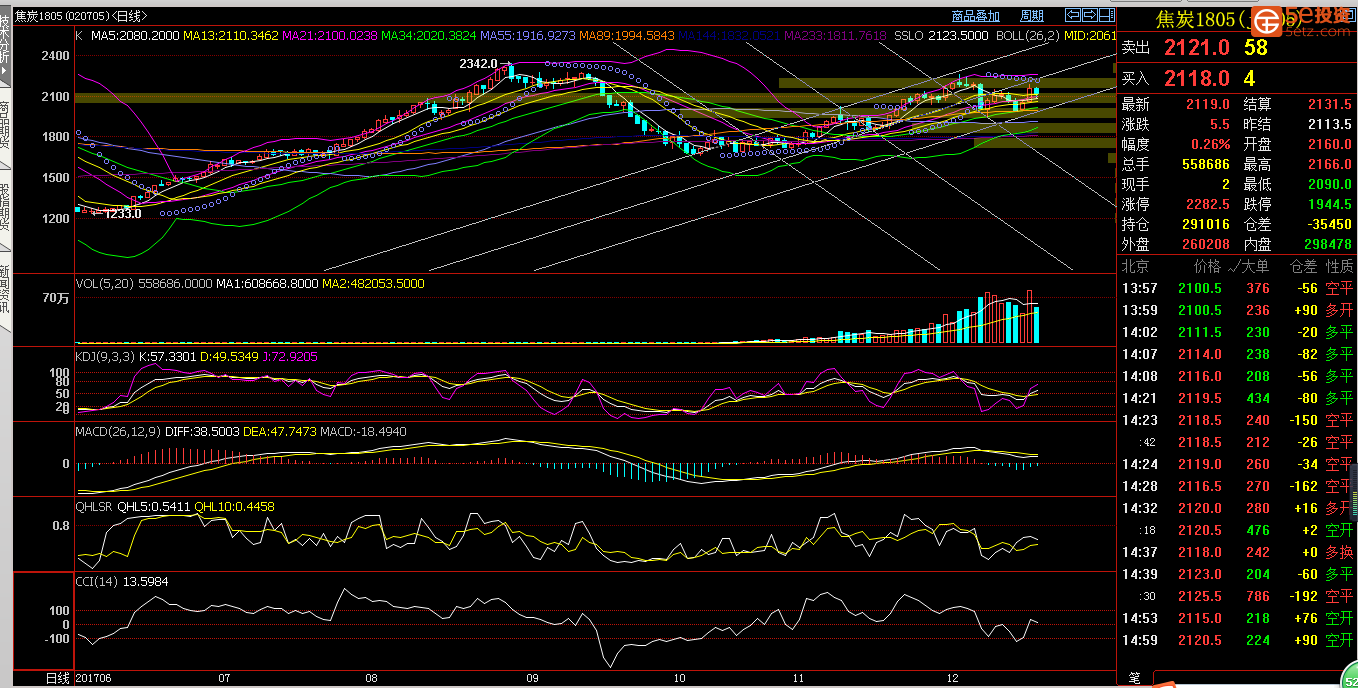
Task: Click the 日线 period label at bottom left
Action: point(58,678)
